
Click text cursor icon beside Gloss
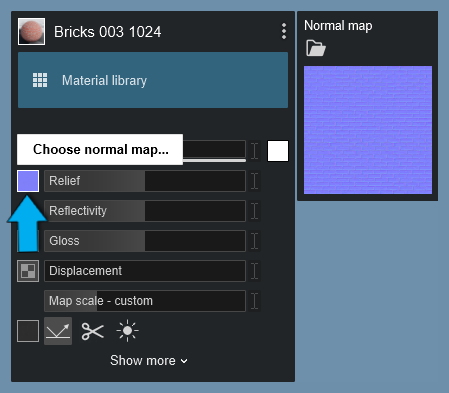(254, 241)
